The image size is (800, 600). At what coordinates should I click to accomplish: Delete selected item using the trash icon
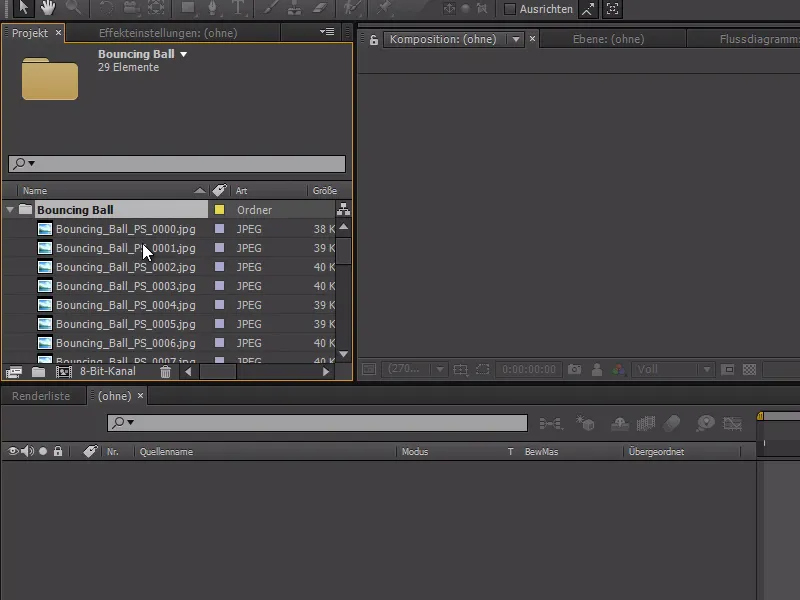pos(166,371)
